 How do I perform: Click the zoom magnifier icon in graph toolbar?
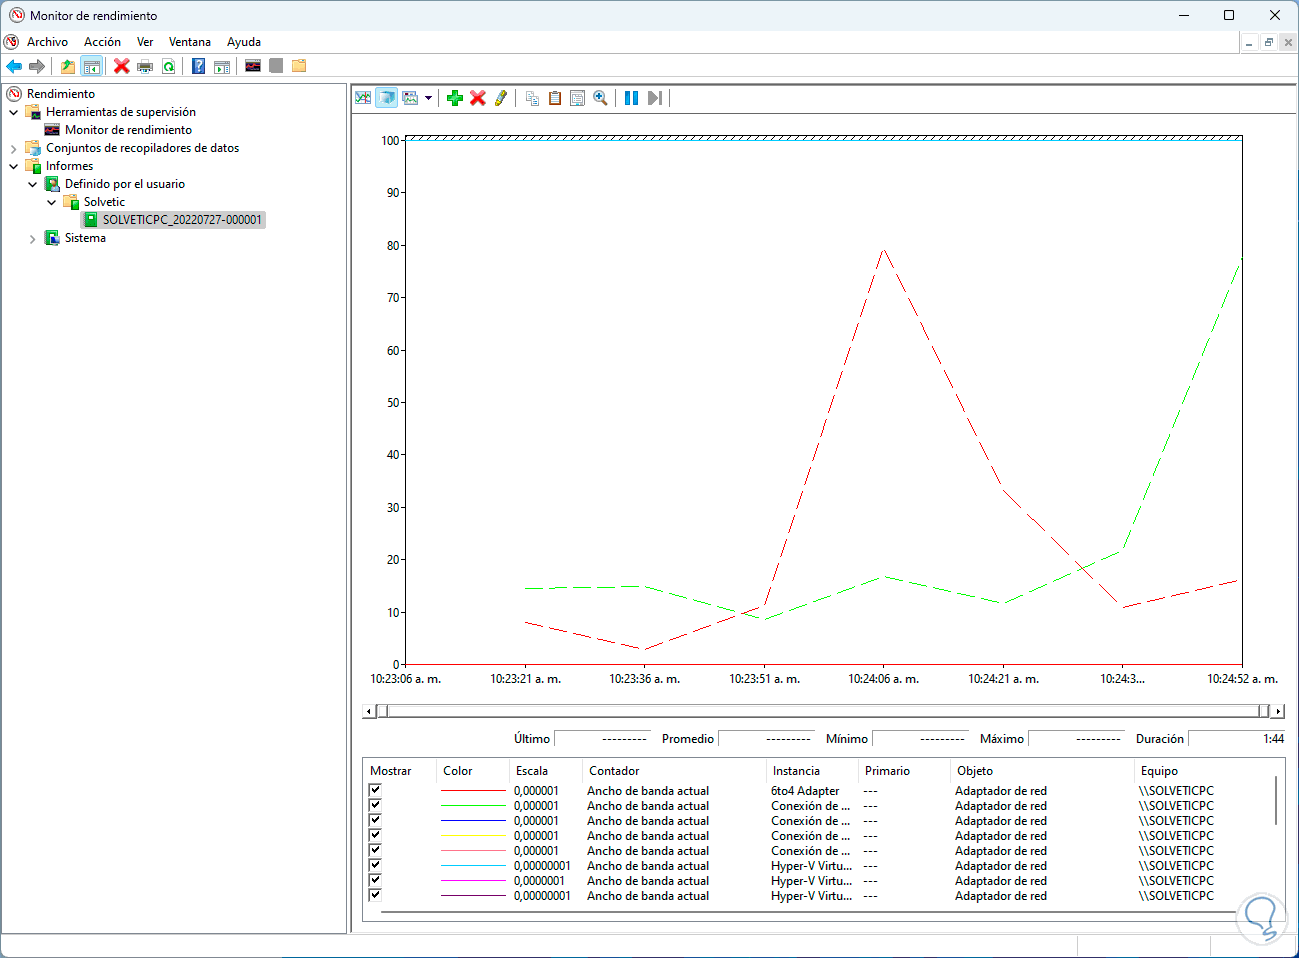[x=600, y=98]
